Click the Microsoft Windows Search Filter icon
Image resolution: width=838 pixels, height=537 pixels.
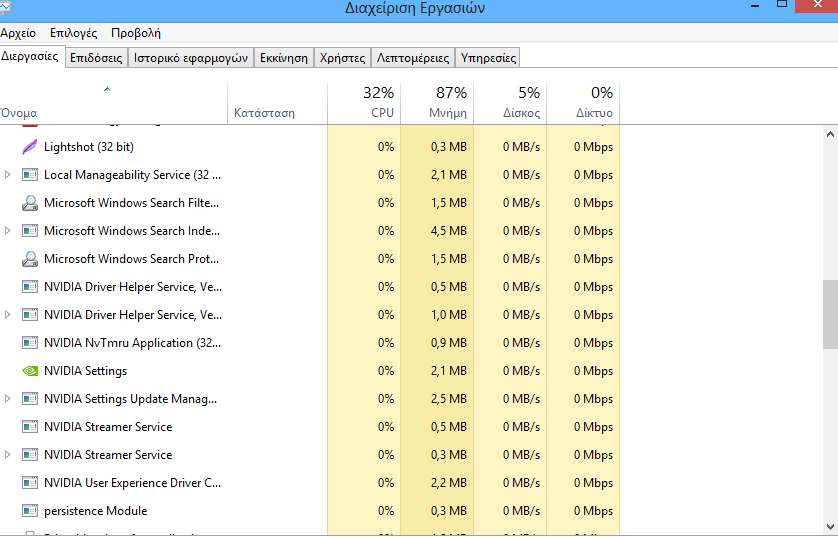click(x=29, y=203)
